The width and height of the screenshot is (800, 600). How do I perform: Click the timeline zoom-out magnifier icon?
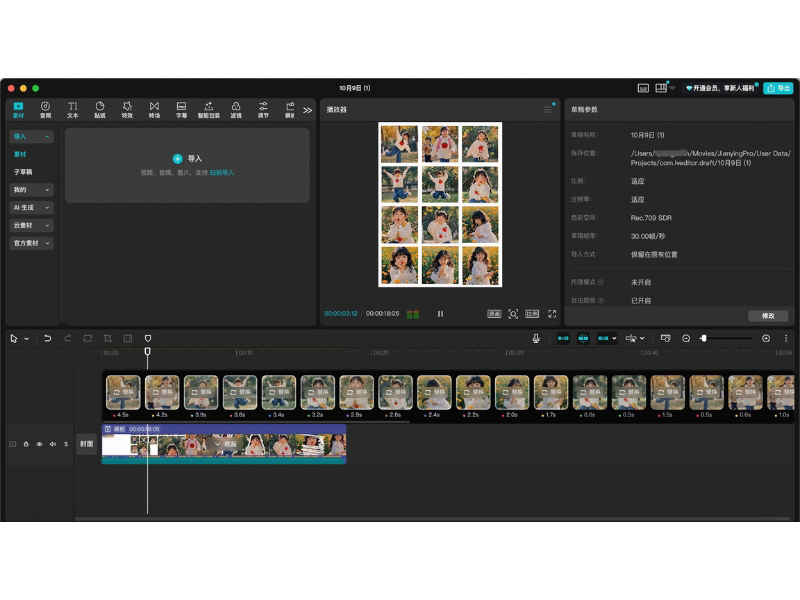686,339
